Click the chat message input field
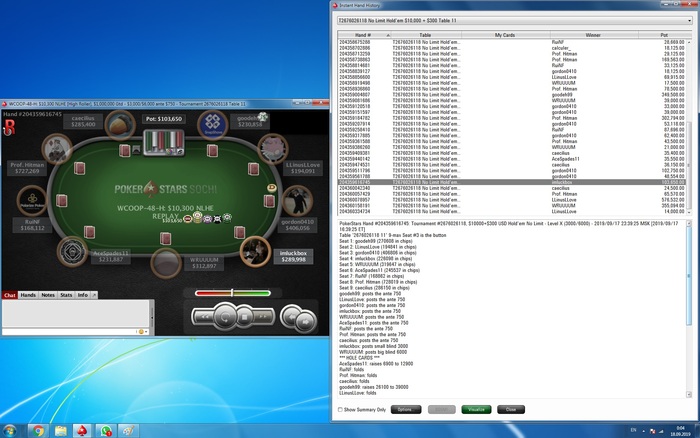The height and width of the screenshot is (438, 700). pyautogui.click(x=69, y=331)
